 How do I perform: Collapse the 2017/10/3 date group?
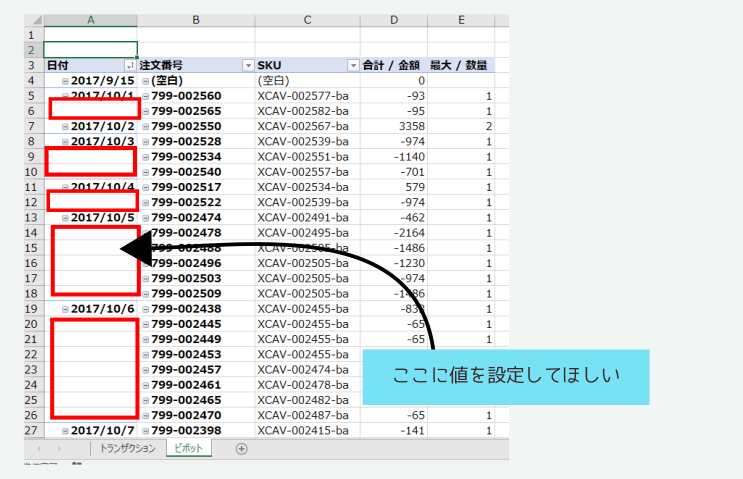pos(65,142)
